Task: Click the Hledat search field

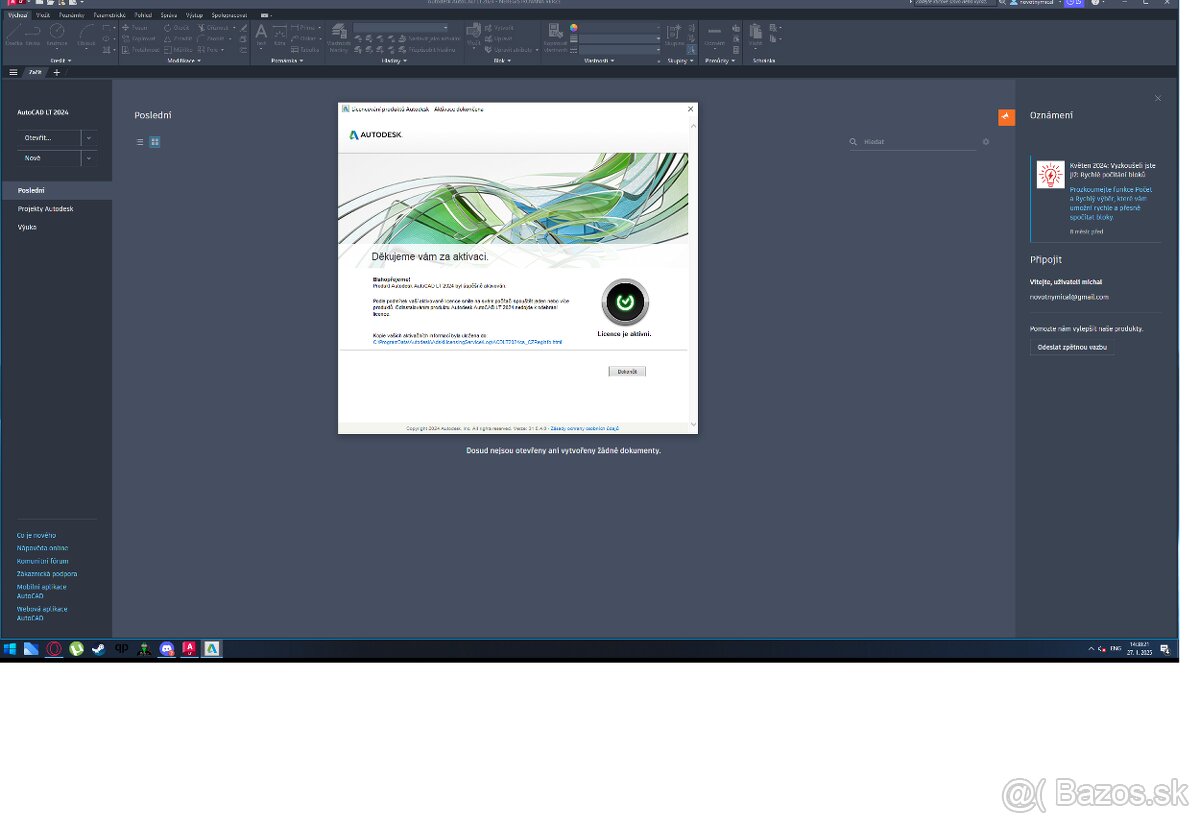Action: (x=915, y=142)
